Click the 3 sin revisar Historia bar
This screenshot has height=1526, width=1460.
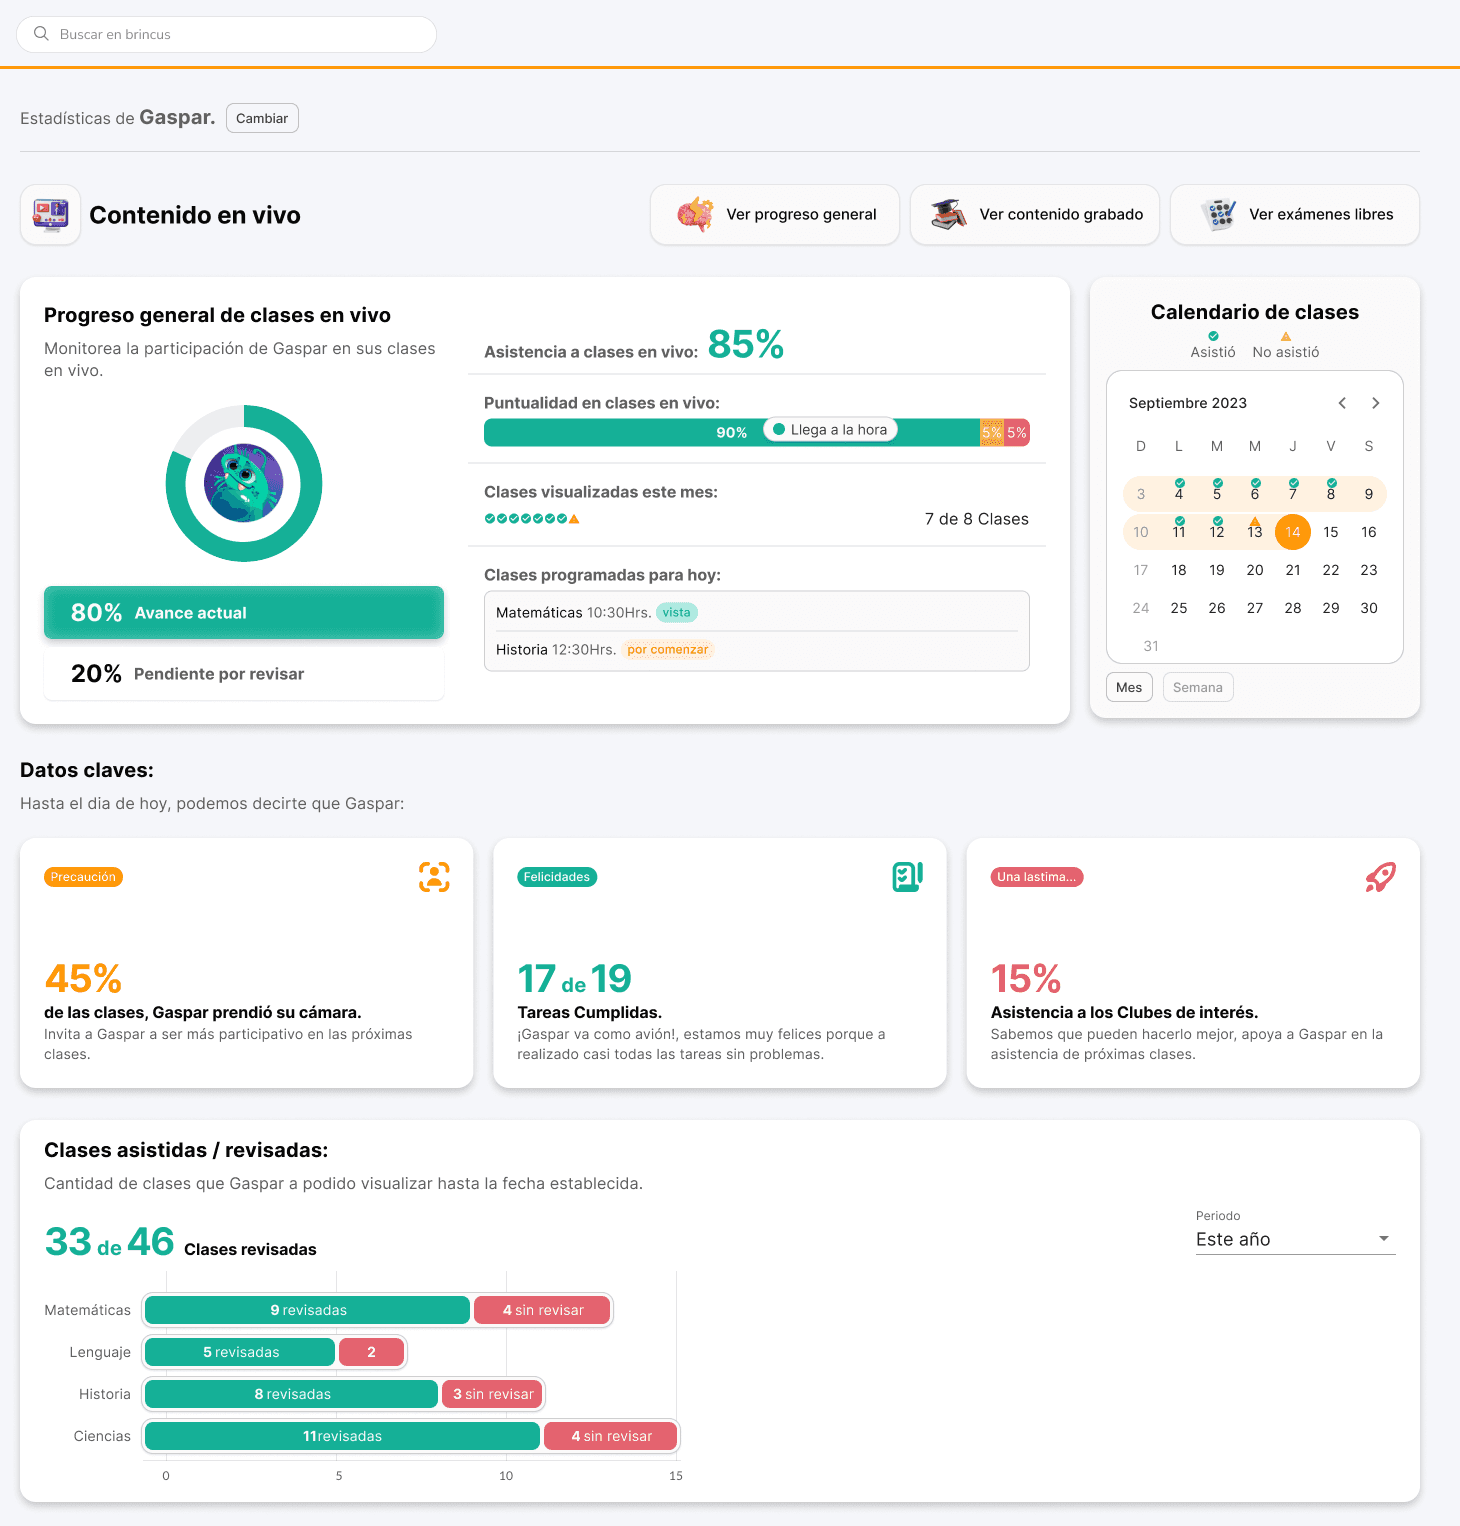[x=492, y=1394]
